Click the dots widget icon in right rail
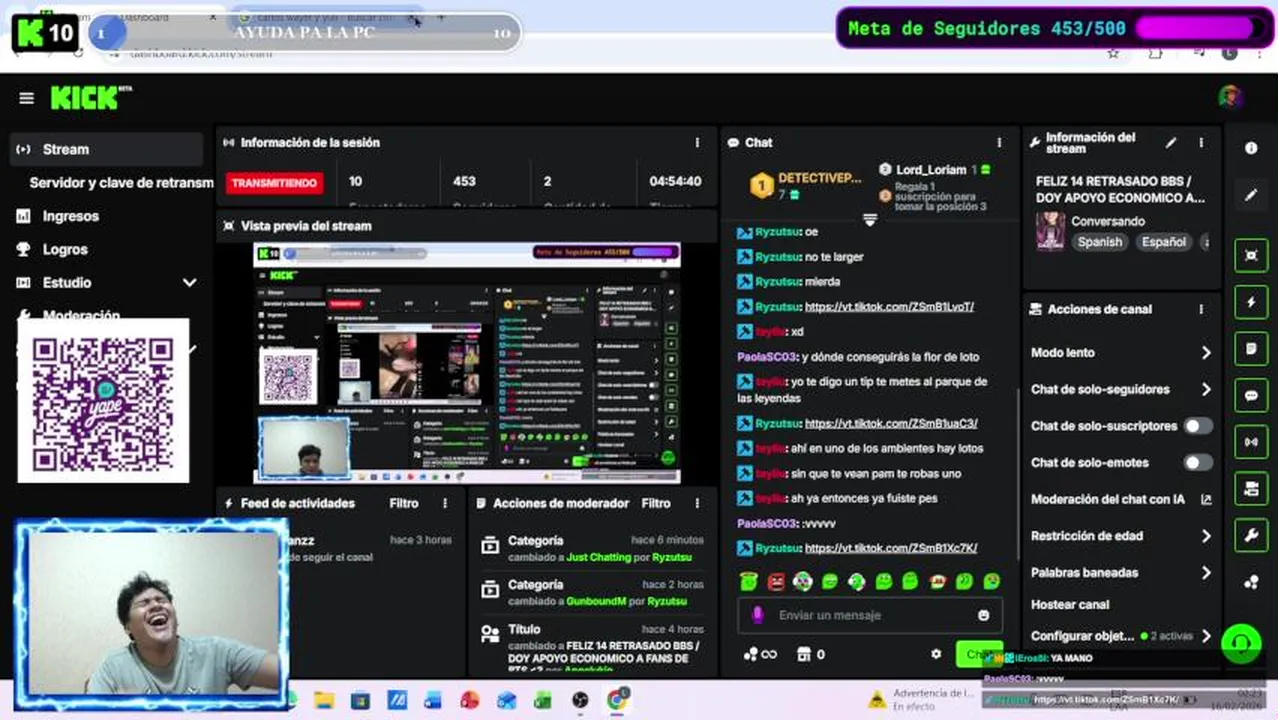1278x720 pixels. pos(1251,582)
